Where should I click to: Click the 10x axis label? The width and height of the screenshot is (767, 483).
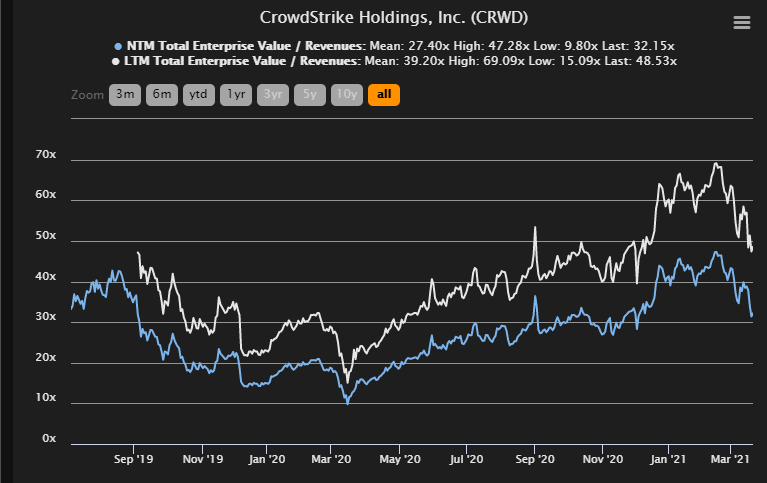[x=45, y=397]
